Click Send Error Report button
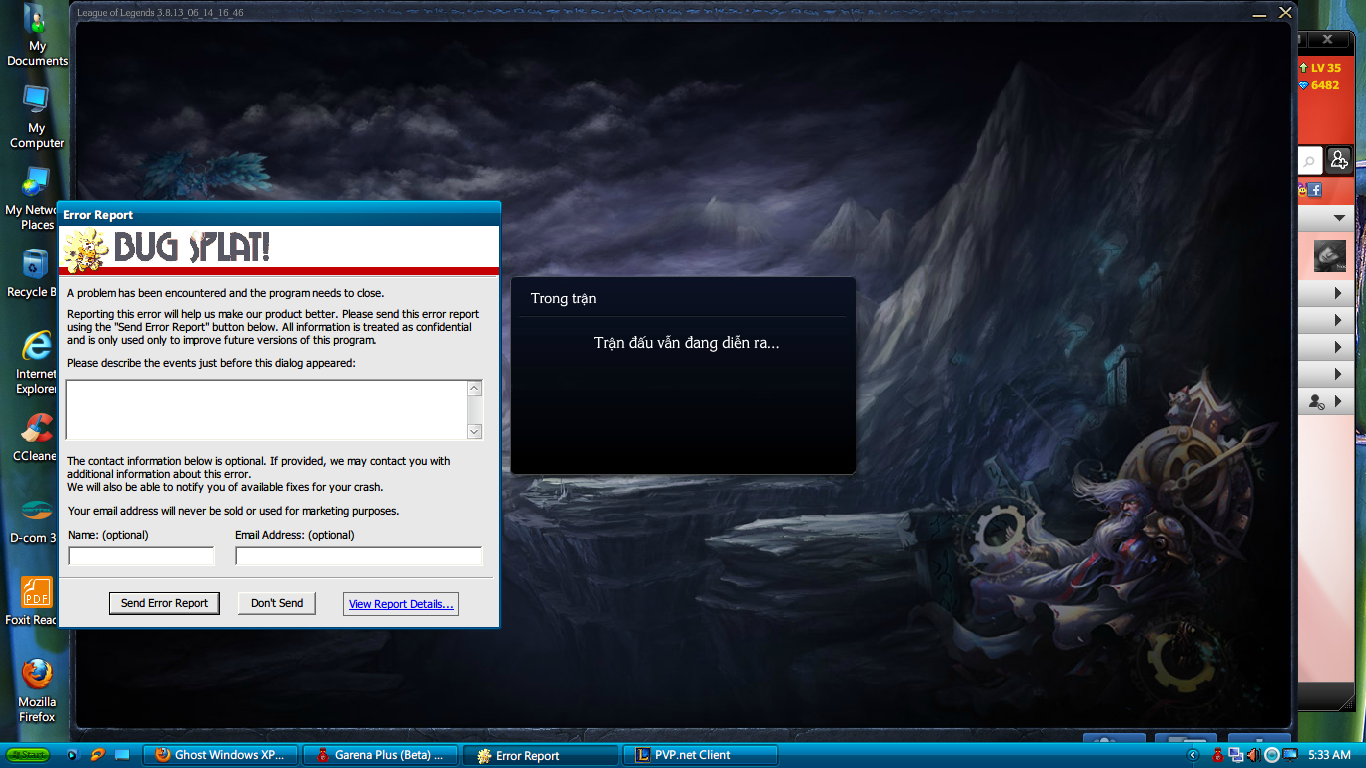Image resolution: width=1366 pixels, height=768 pixels. click(x=164, y=603)
